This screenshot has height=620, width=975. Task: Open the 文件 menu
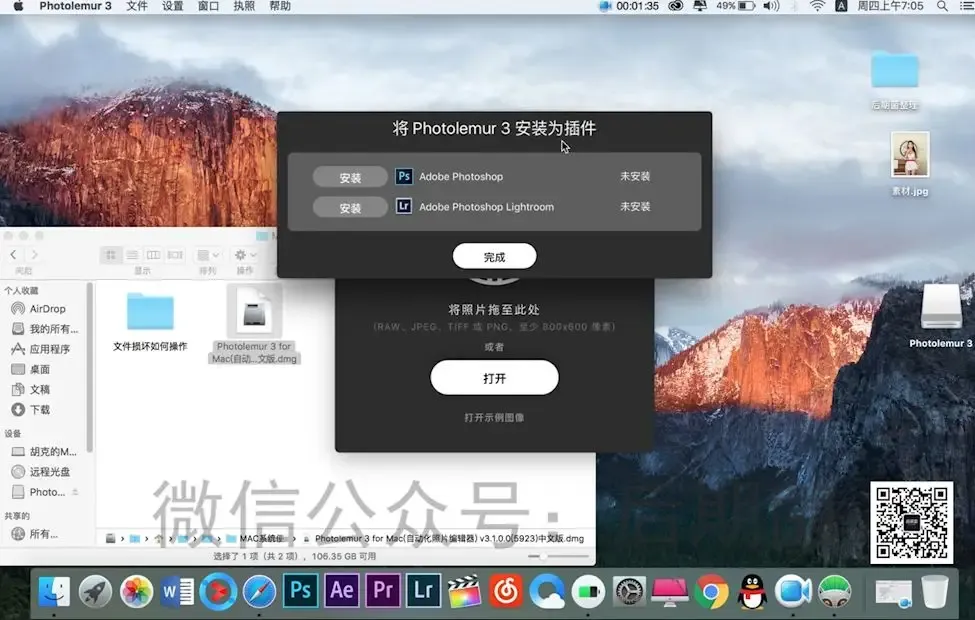click(137, 6)
